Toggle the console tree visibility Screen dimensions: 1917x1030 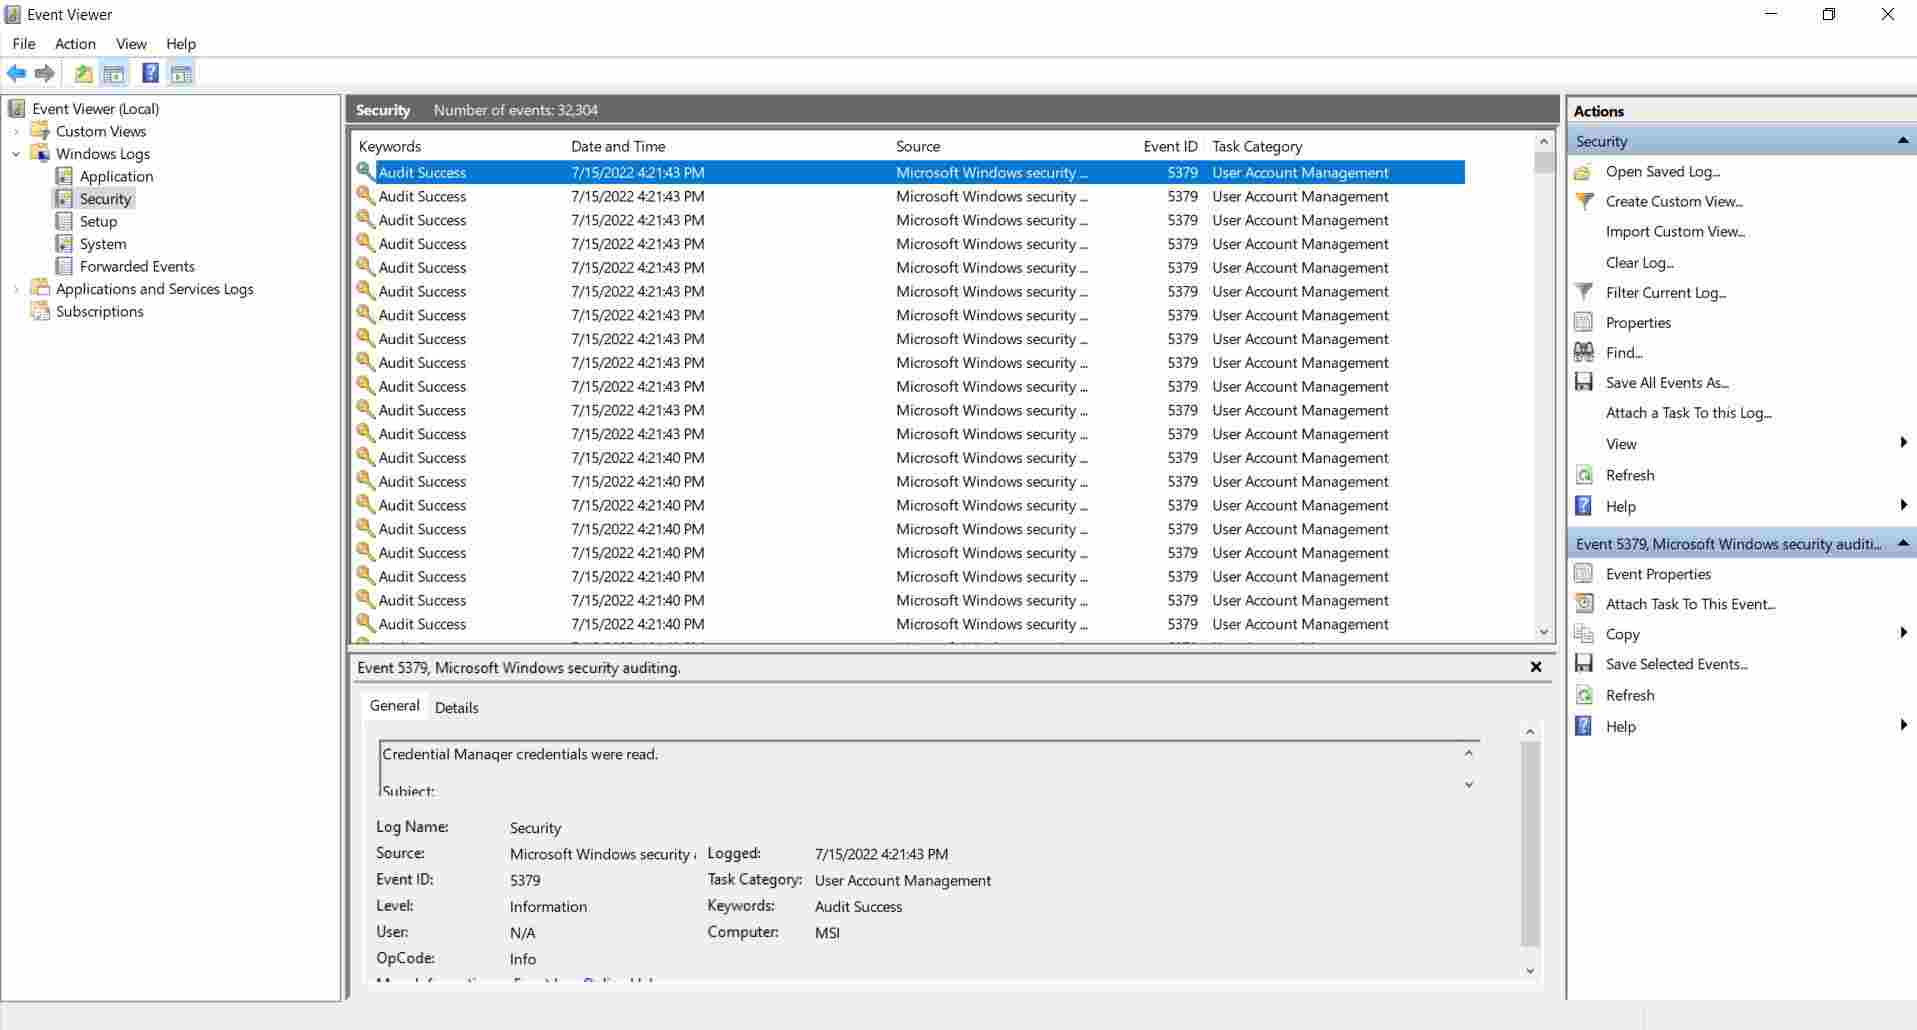click(113, 73)
